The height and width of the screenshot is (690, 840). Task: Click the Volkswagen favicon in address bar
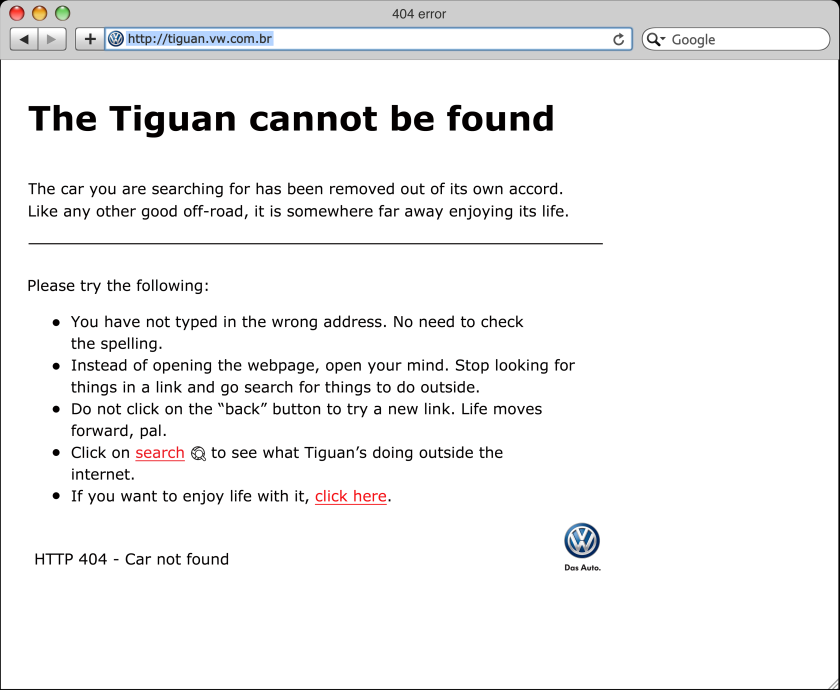tap(116, 39)
